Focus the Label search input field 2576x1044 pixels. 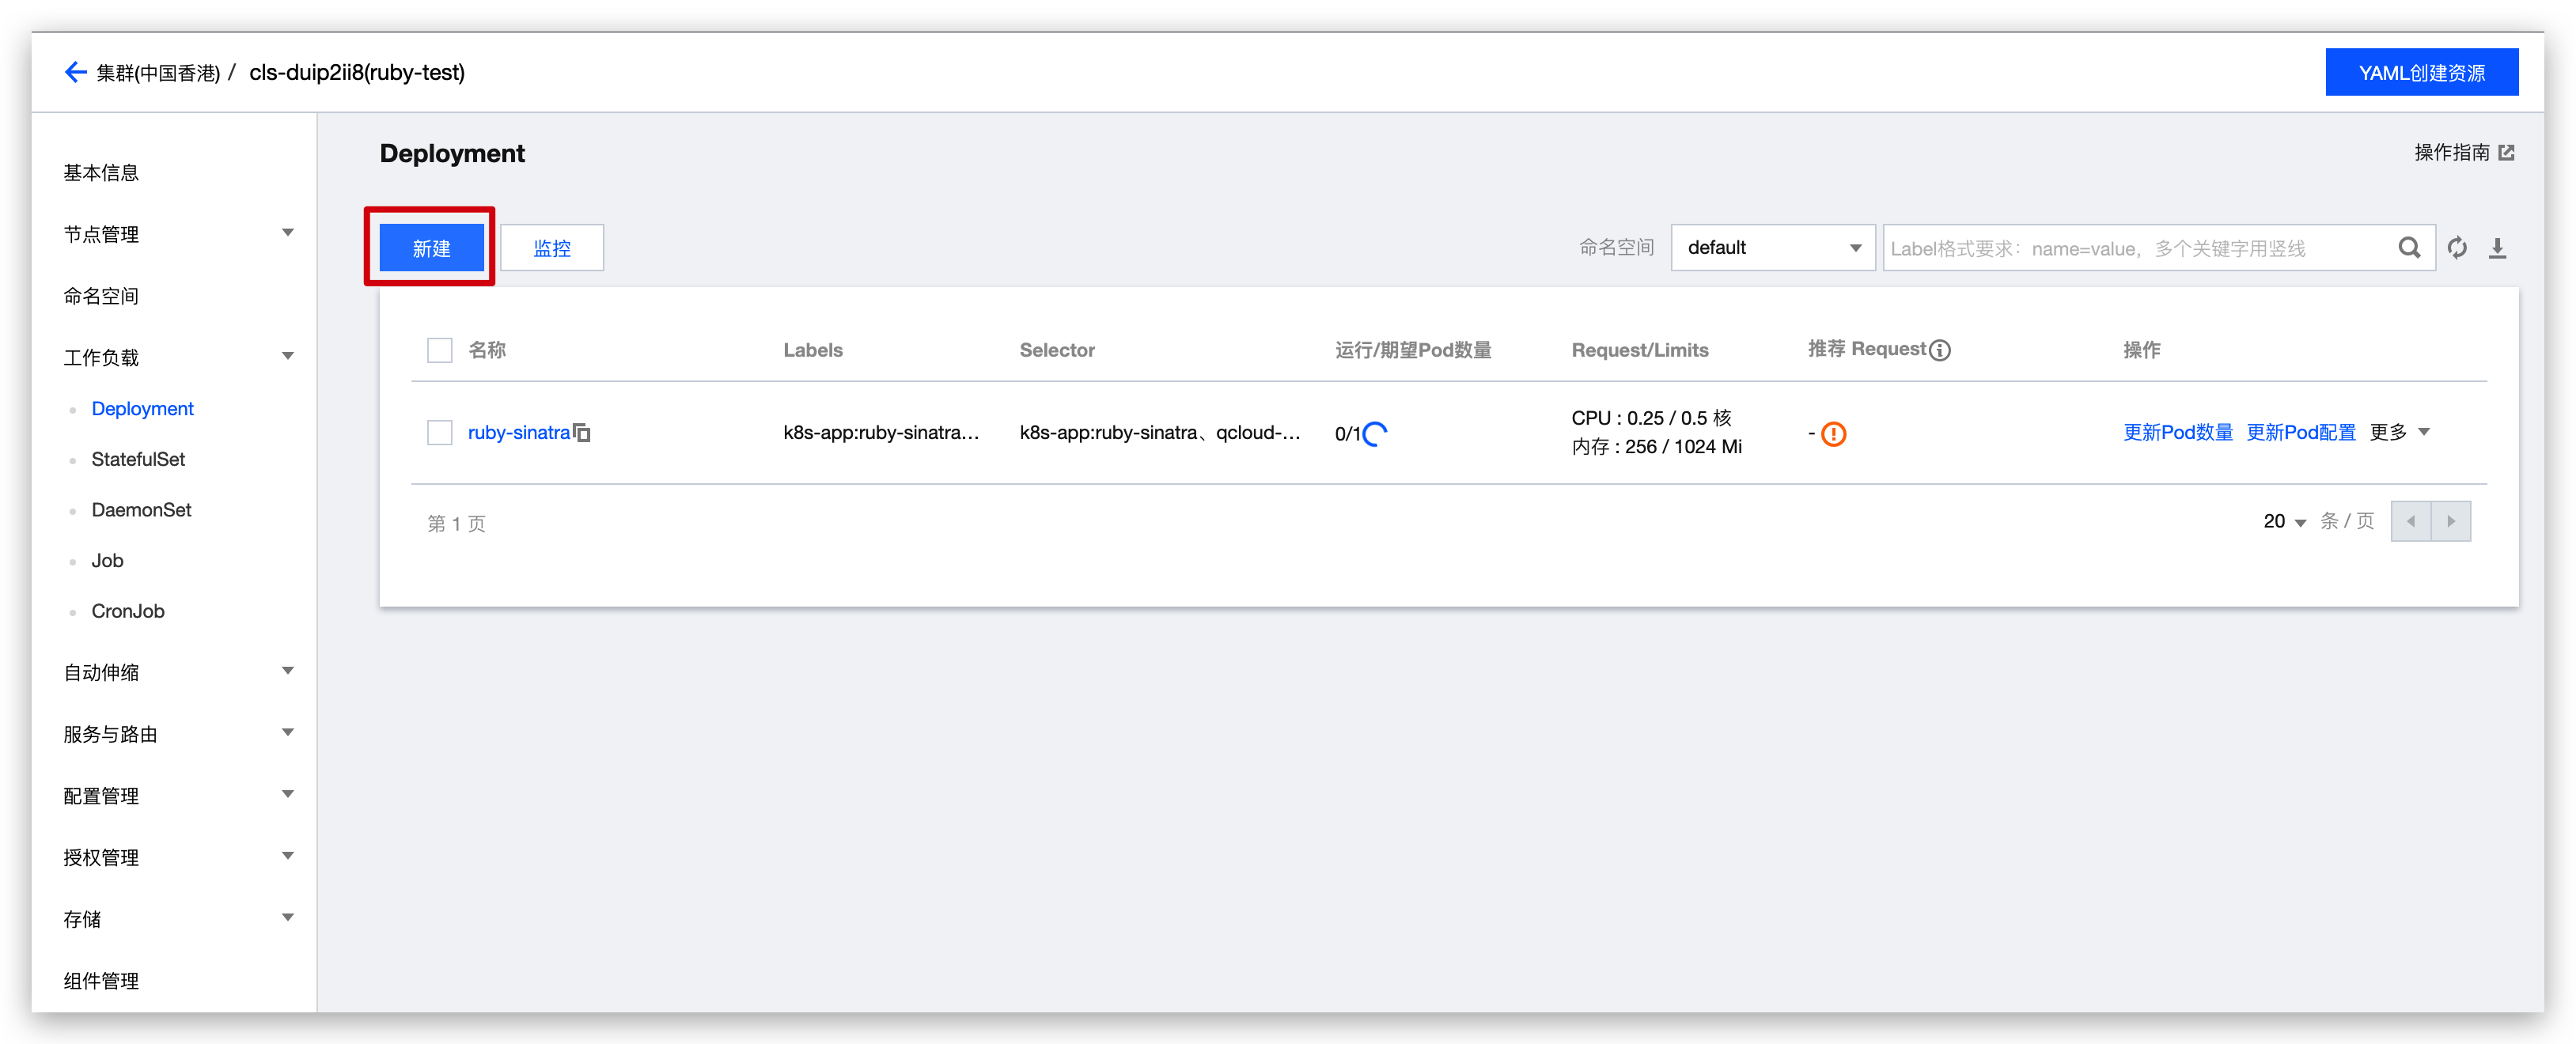click(2140, 248)
